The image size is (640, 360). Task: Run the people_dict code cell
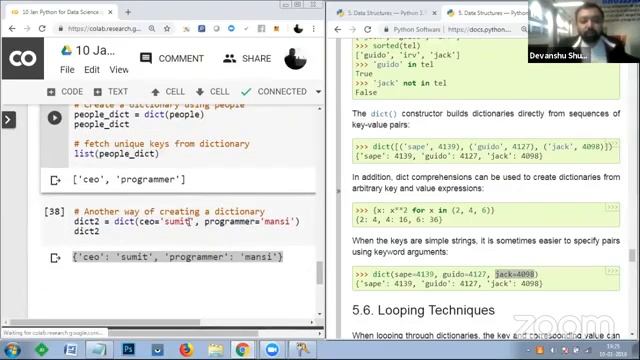pyautogui.click(x=55, y=118)
